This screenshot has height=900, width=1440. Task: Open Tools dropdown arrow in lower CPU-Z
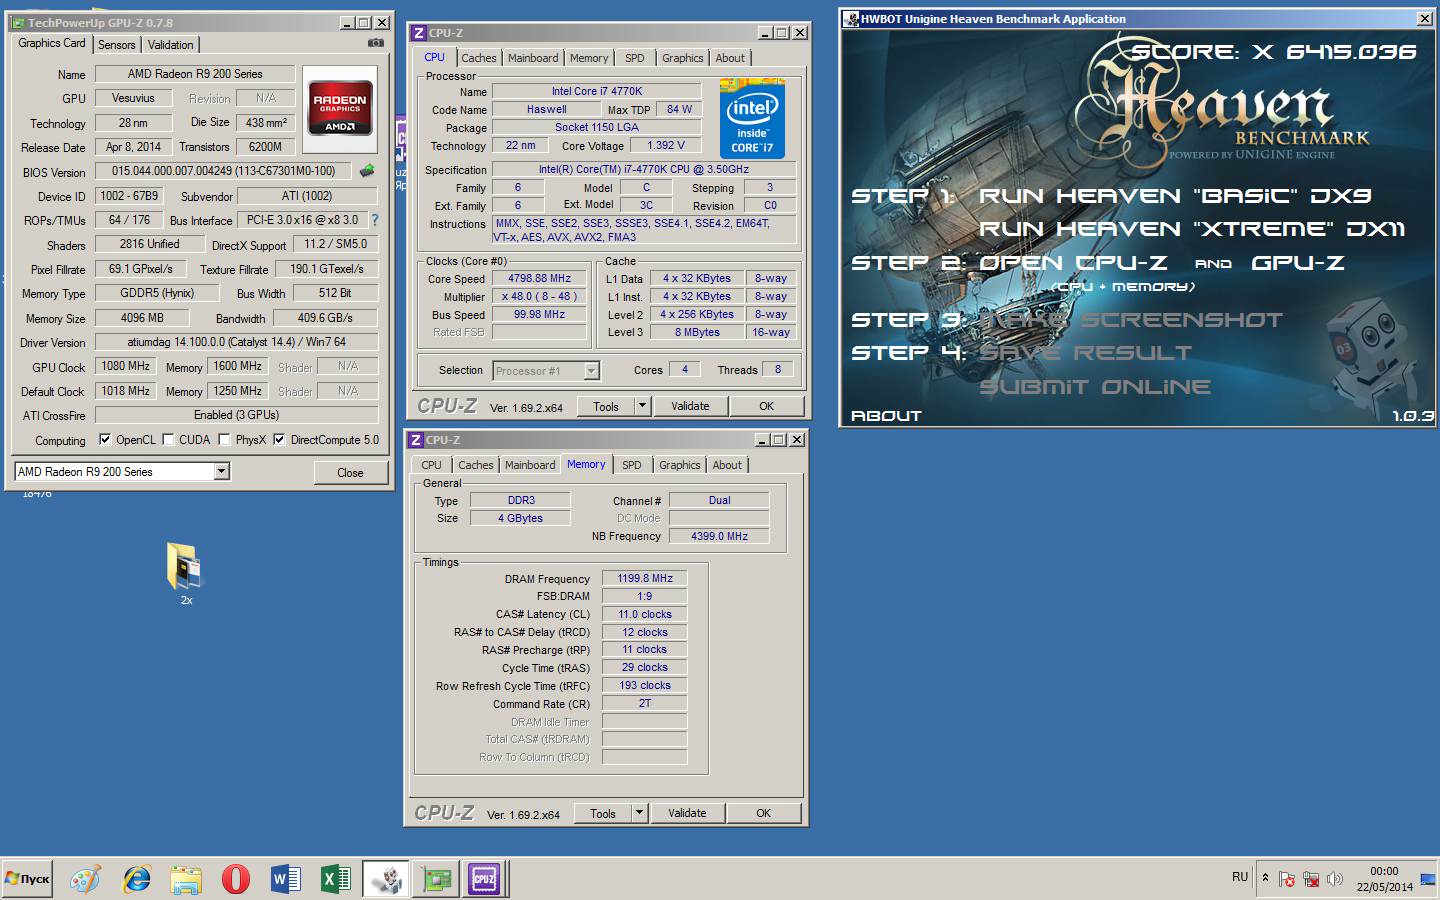pos(639,813)
